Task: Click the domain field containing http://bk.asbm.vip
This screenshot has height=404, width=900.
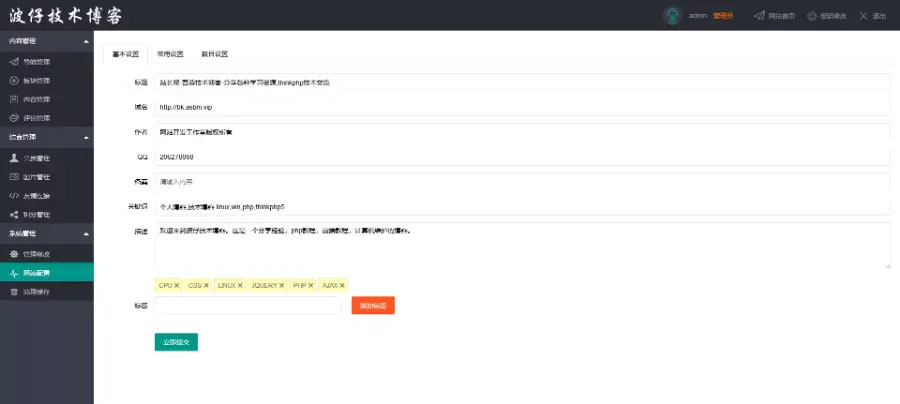Action: 521,106
